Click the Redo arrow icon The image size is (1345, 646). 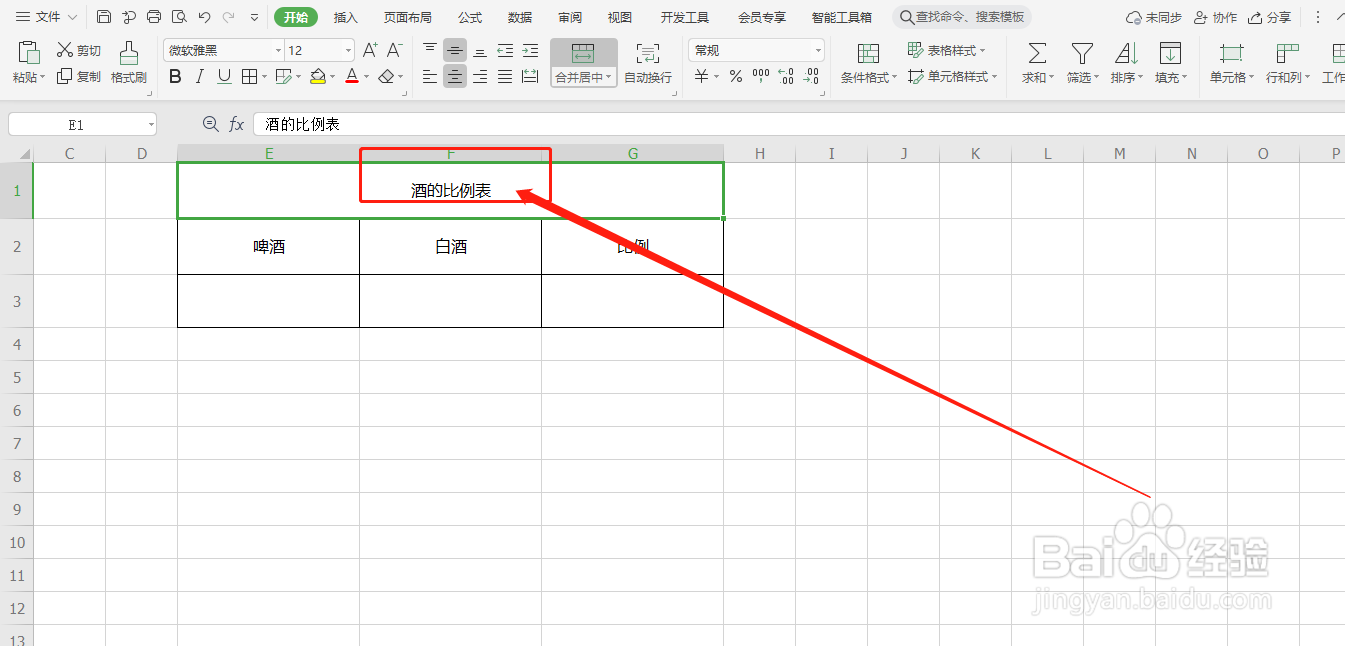coord(229,17)
